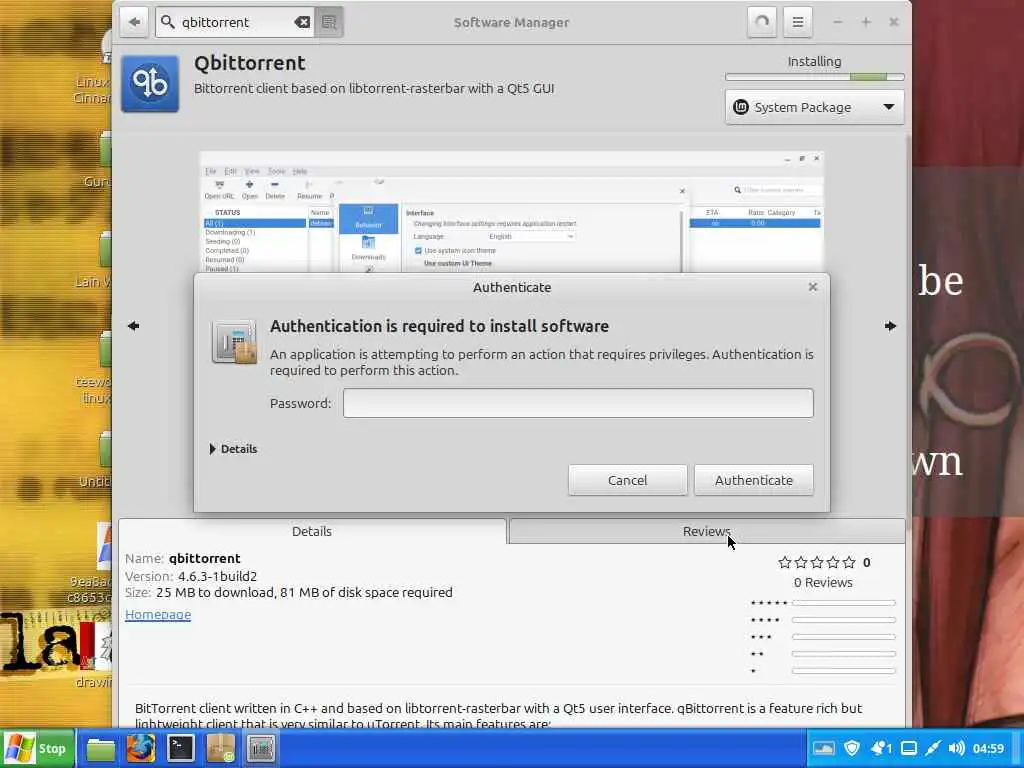
Task: Open the System Package dropdown
Action: coord(814,107)
